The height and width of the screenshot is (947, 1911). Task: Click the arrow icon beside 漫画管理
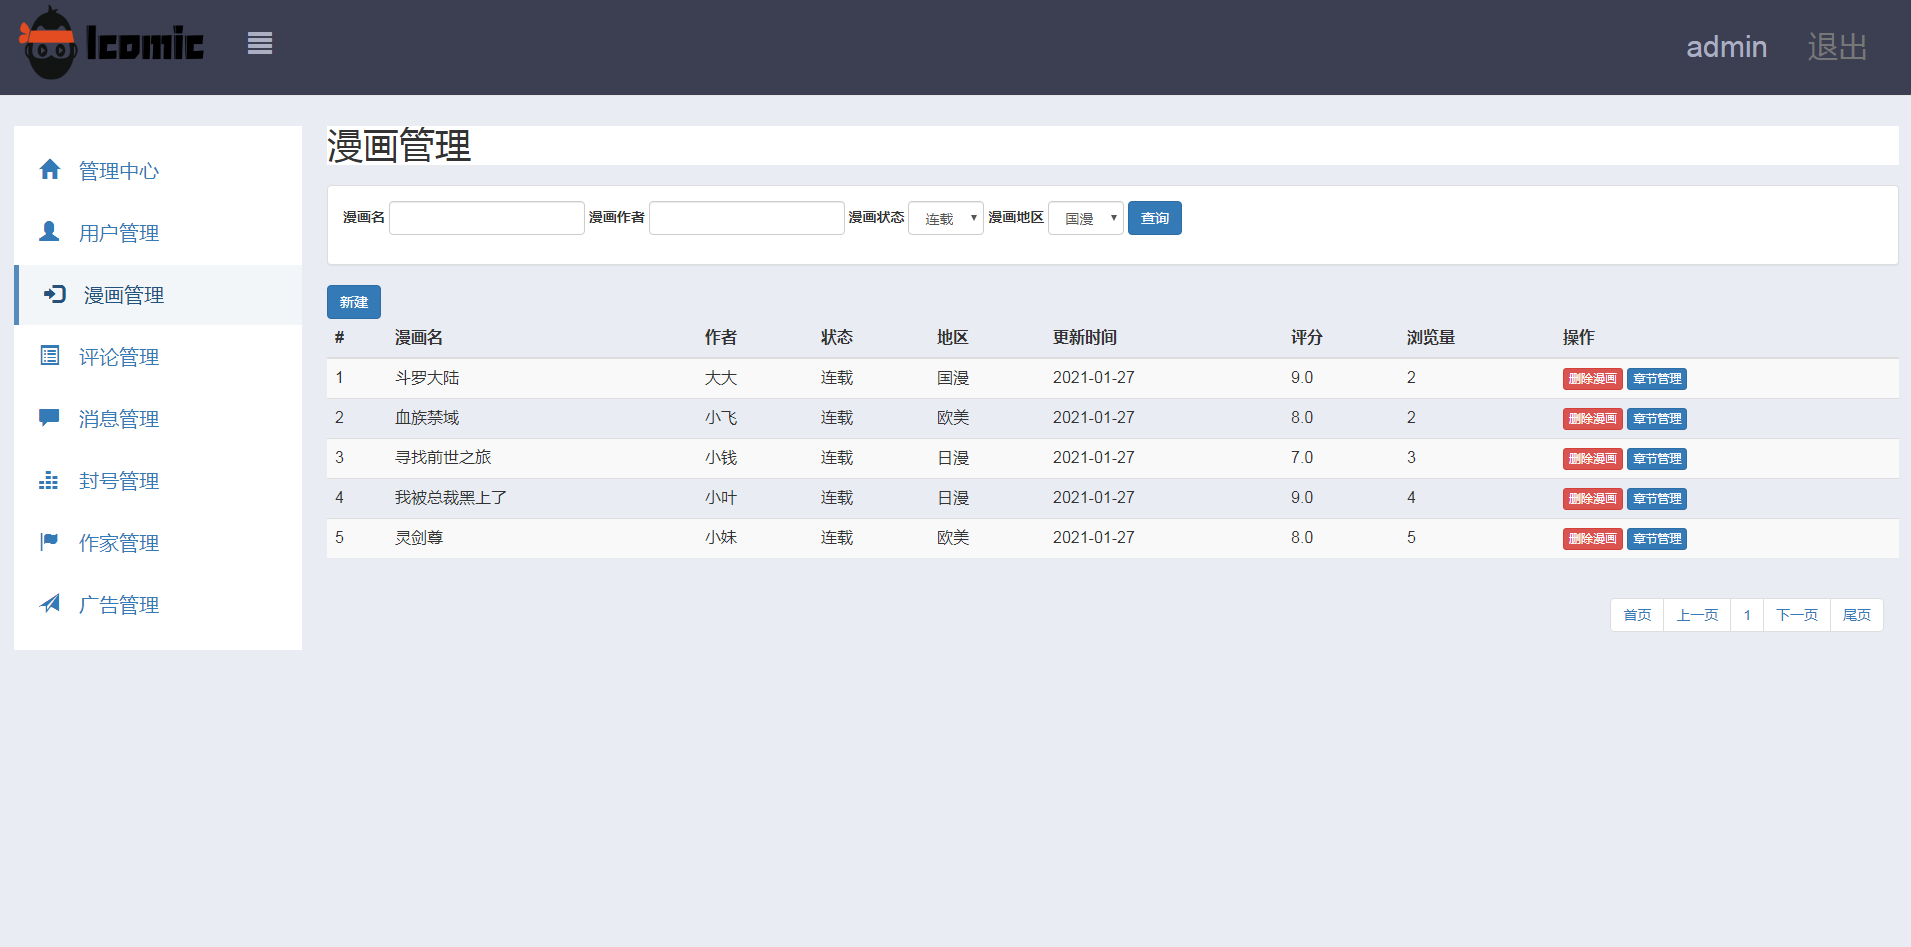point(55,294)
